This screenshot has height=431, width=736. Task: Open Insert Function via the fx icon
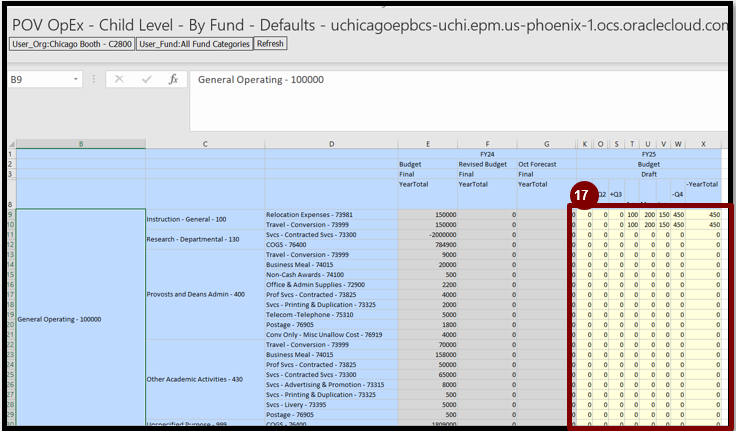tap(173, 79)
